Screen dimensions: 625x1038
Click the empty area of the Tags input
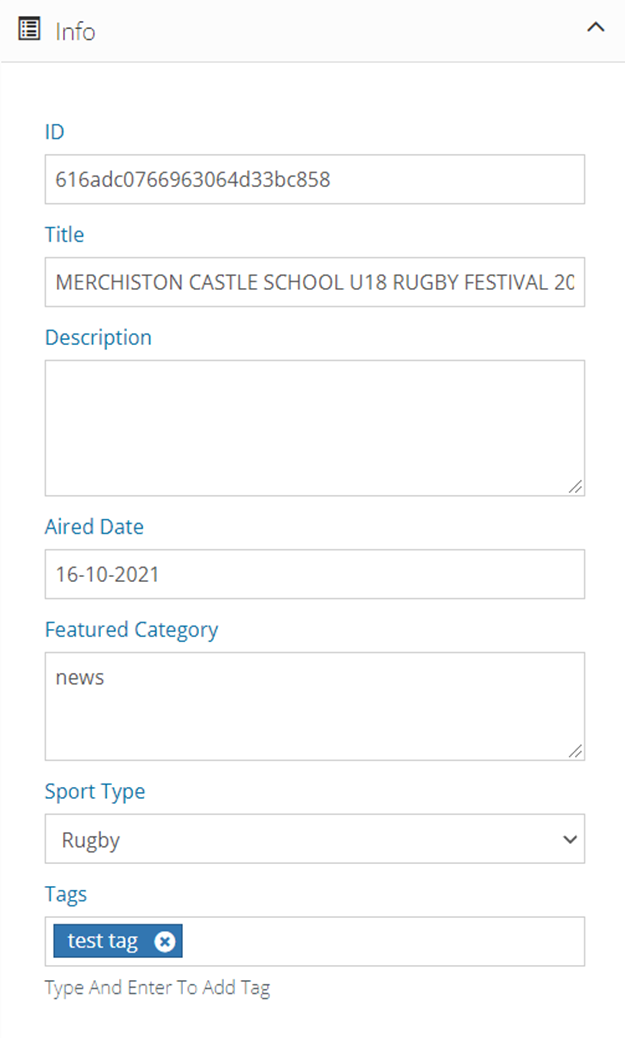coord(380,942)
